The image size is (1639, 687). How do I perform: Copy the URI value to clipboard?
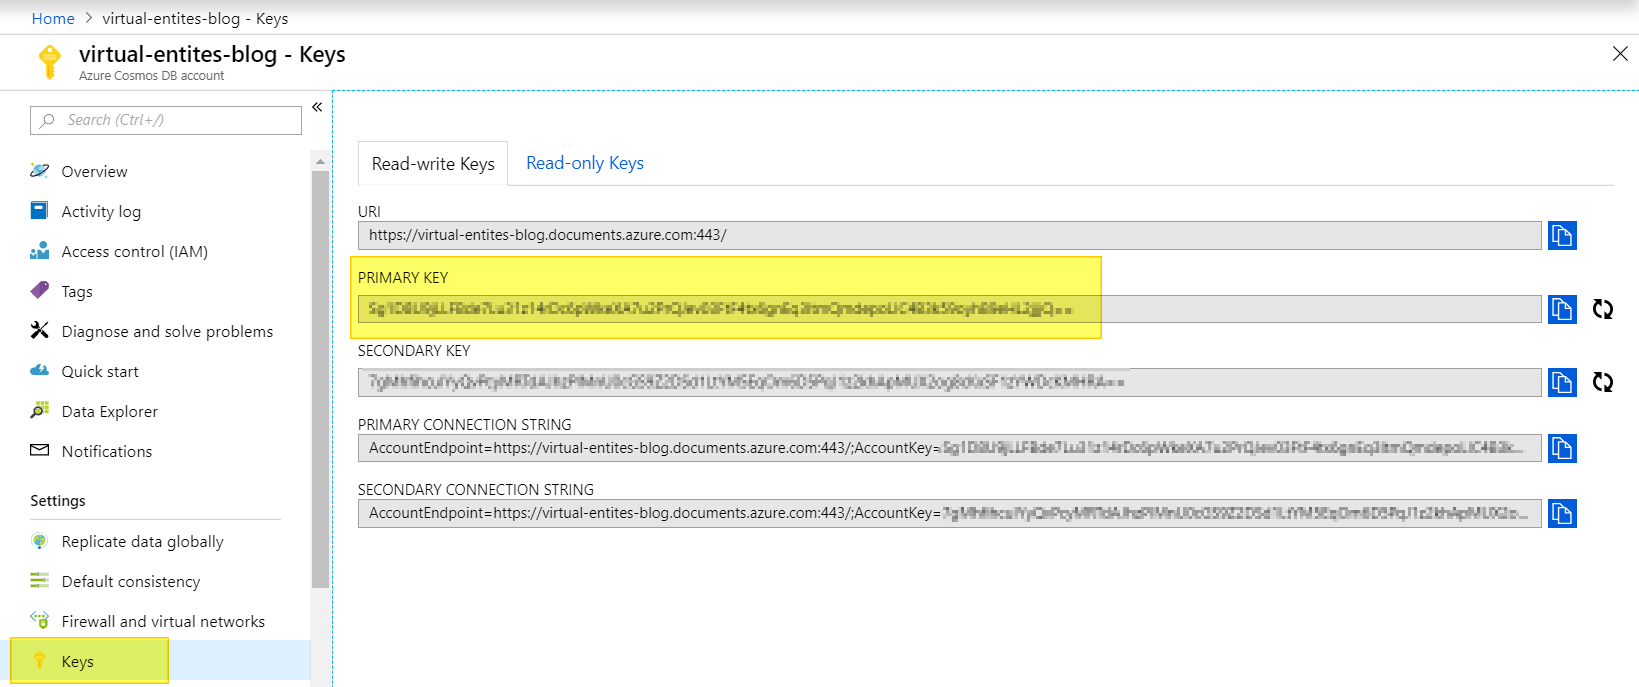(x=1562, y=236)
